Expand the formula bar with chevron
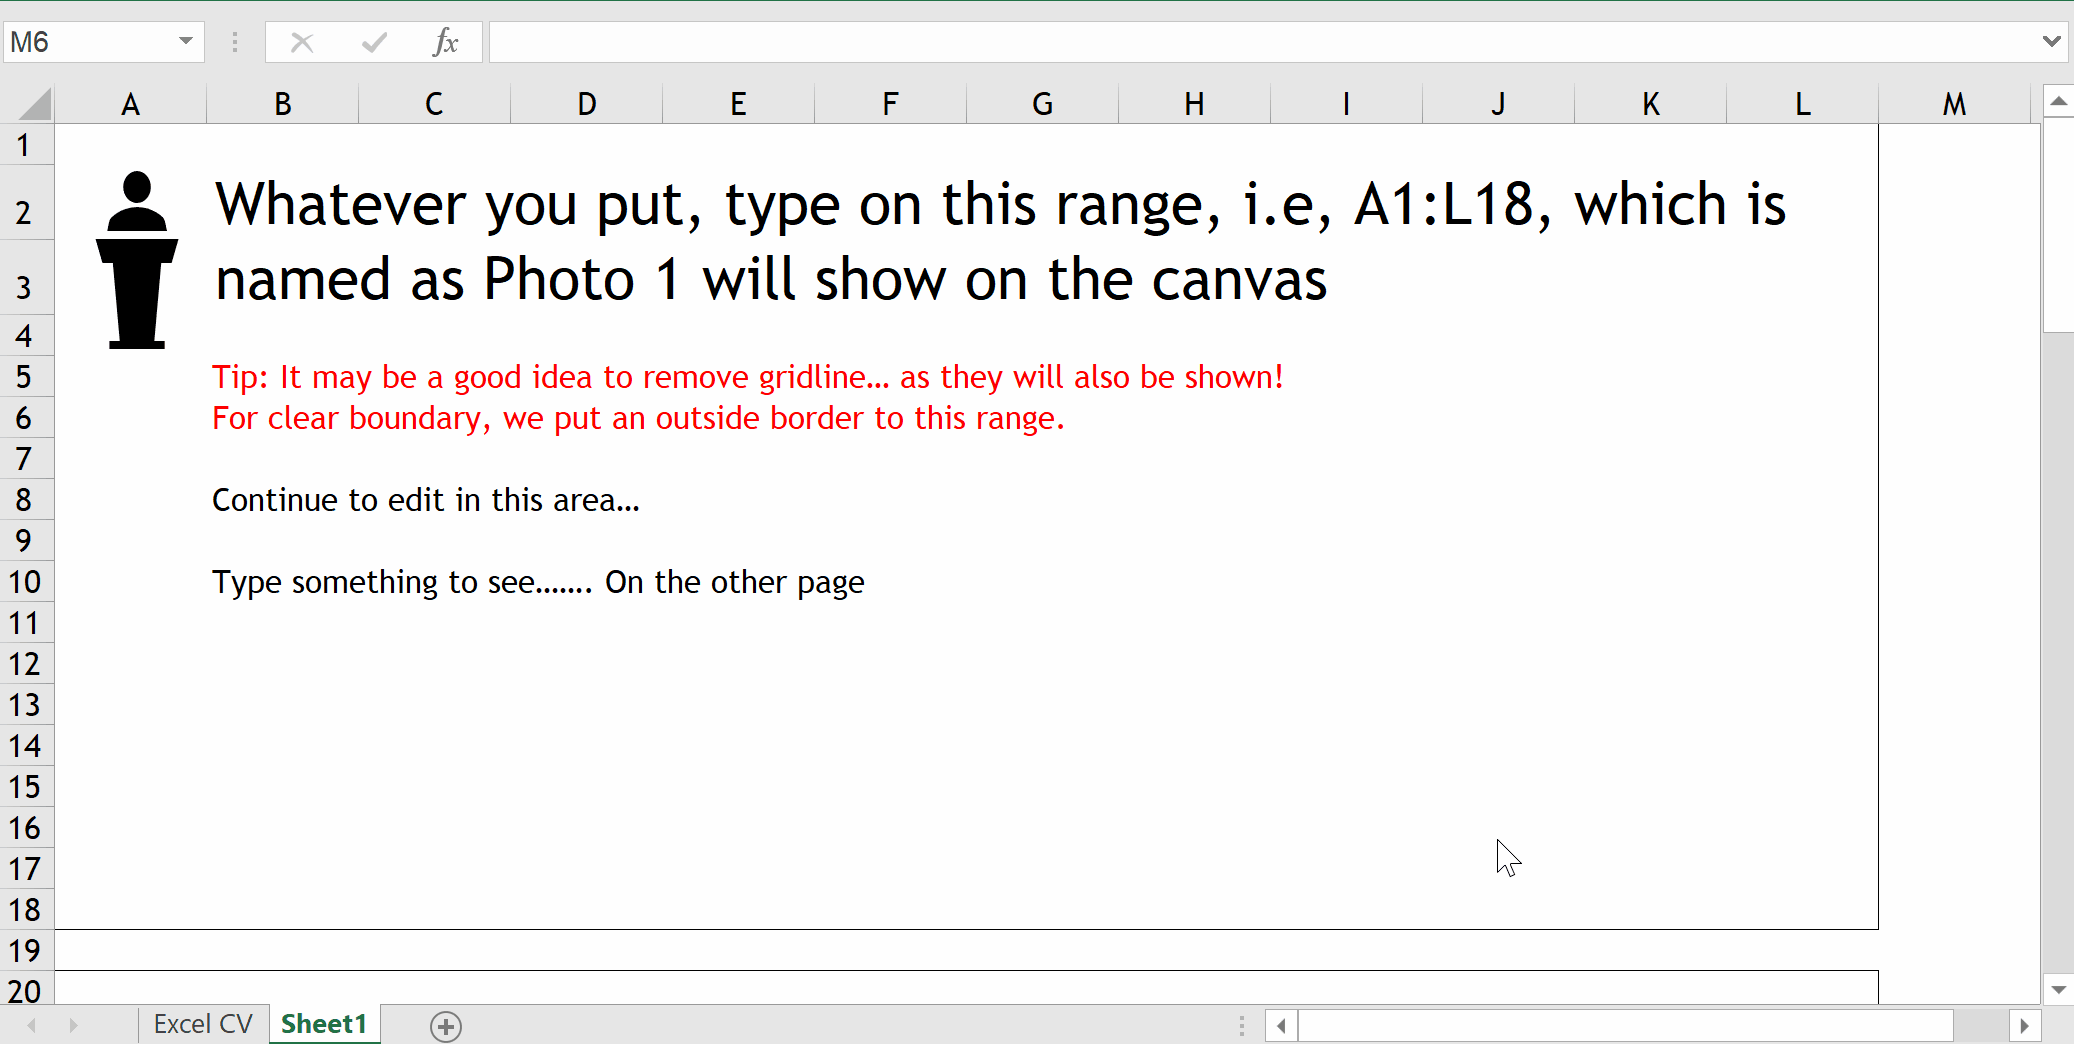2074x1044 pixels. pyautogui.click(x=2051, y=41)
